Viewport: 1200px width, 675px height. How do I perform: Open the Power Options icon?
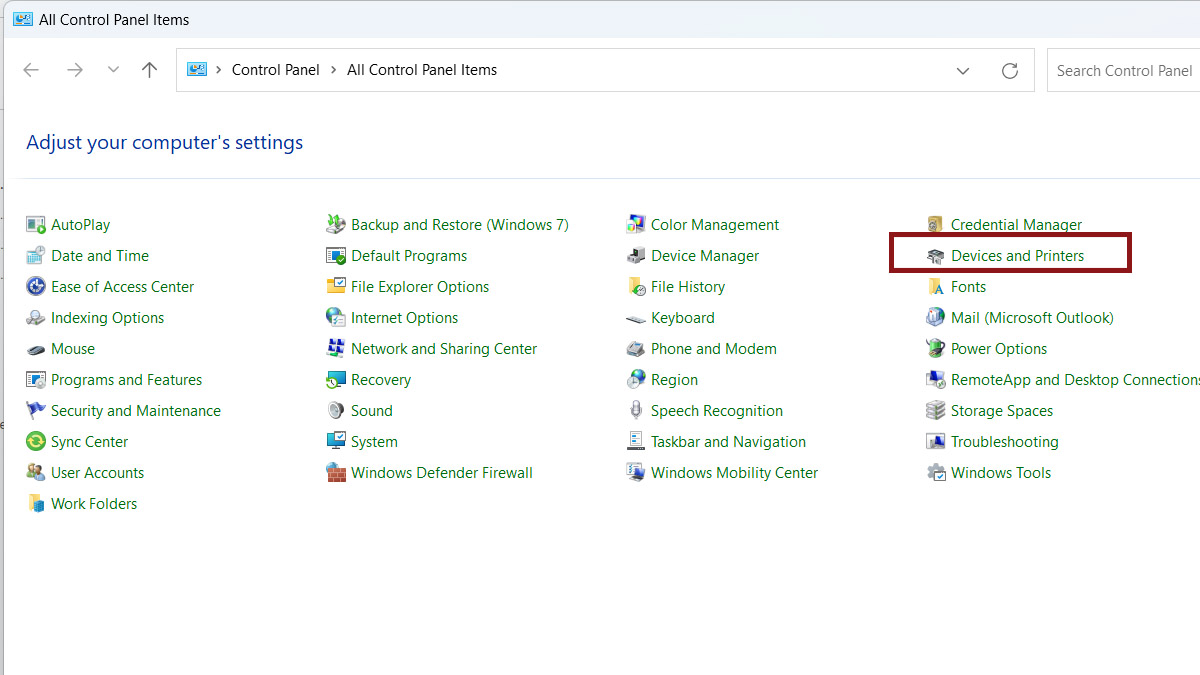(x=936, y=349)
